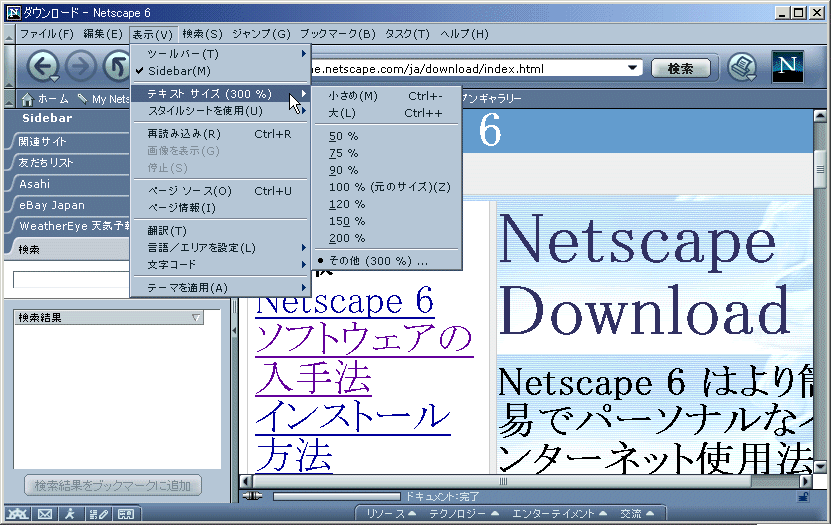This screenshot has width=831, height=525.
Task: Select 大(L) text size option
Action: pyautogui.click(x=387, y=113)
